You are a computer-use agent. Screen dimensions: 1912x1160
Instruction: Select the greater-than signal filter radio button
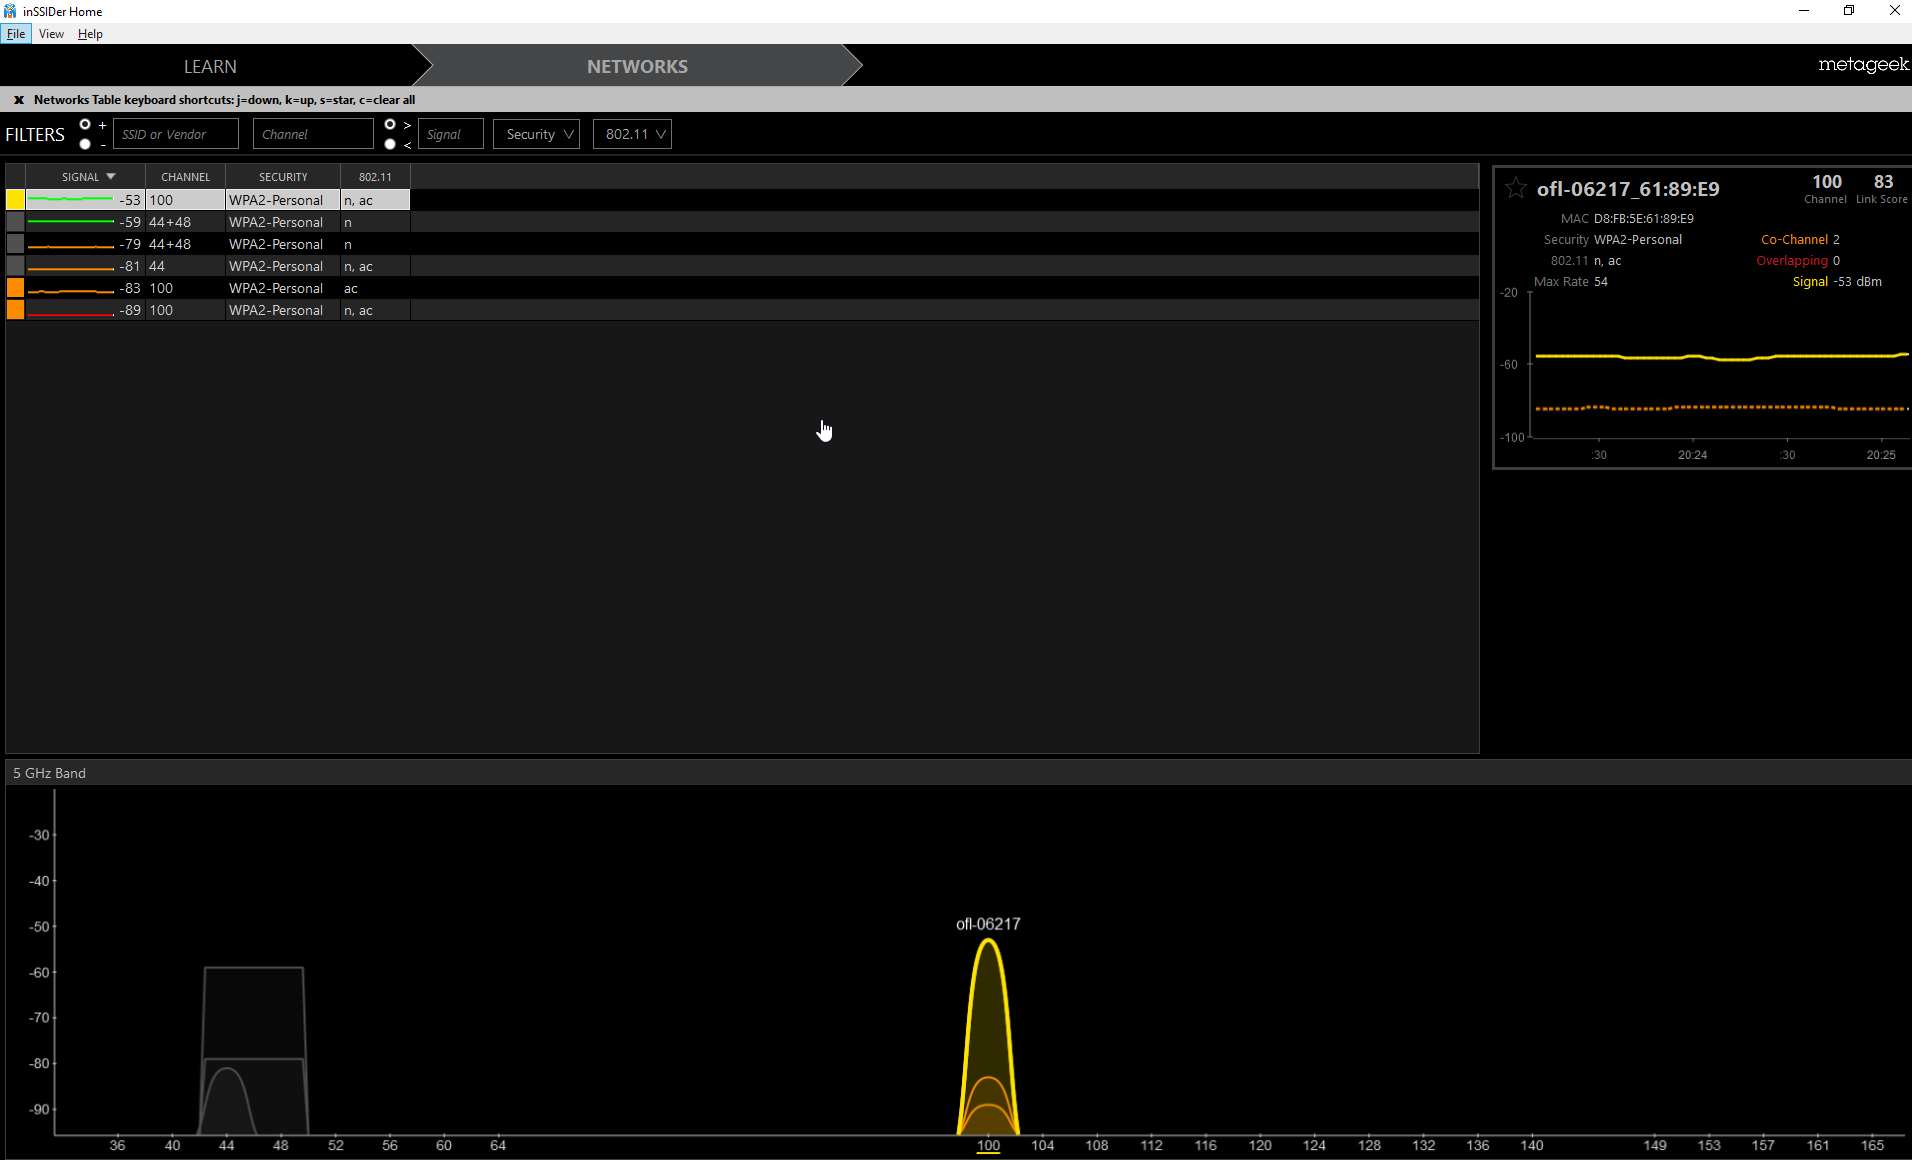(390, 124)
